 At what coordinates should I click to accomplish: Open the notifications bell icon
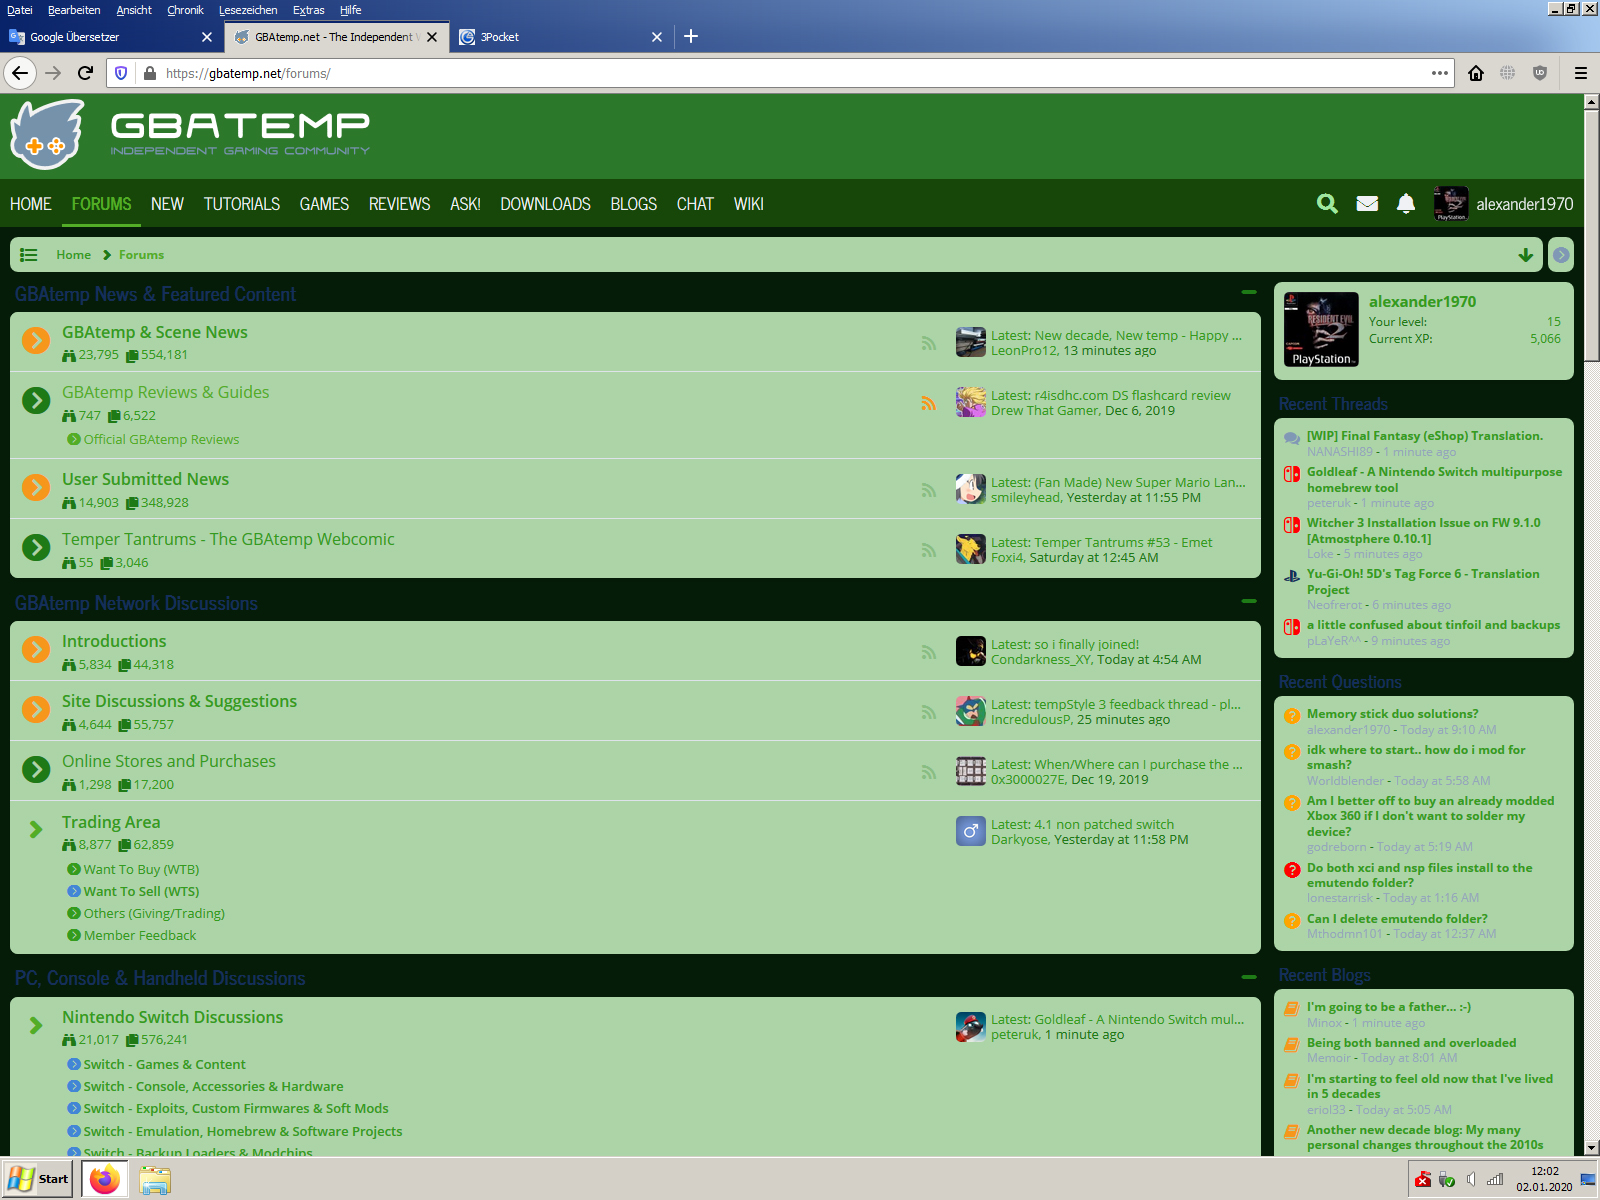[1406, 204]
